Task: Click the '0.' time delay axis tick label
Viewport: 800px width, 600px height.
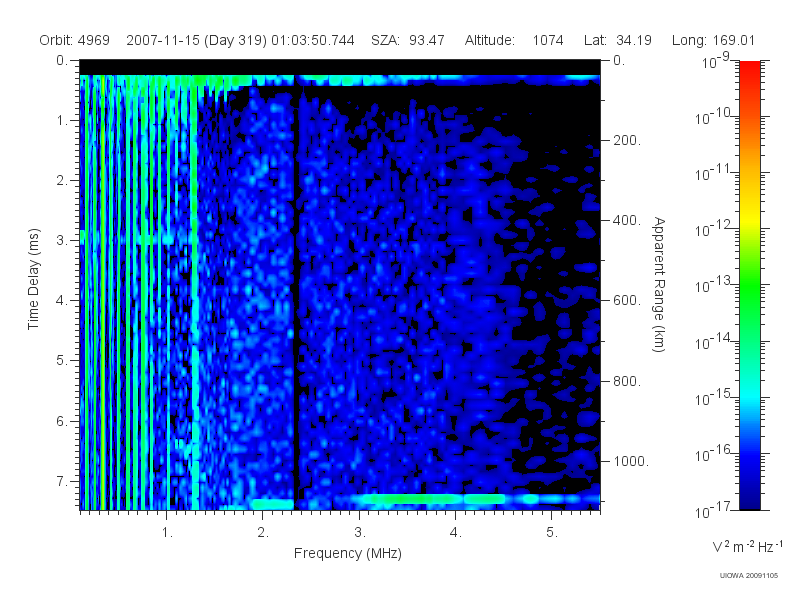Action: click(x=62, y=60)
